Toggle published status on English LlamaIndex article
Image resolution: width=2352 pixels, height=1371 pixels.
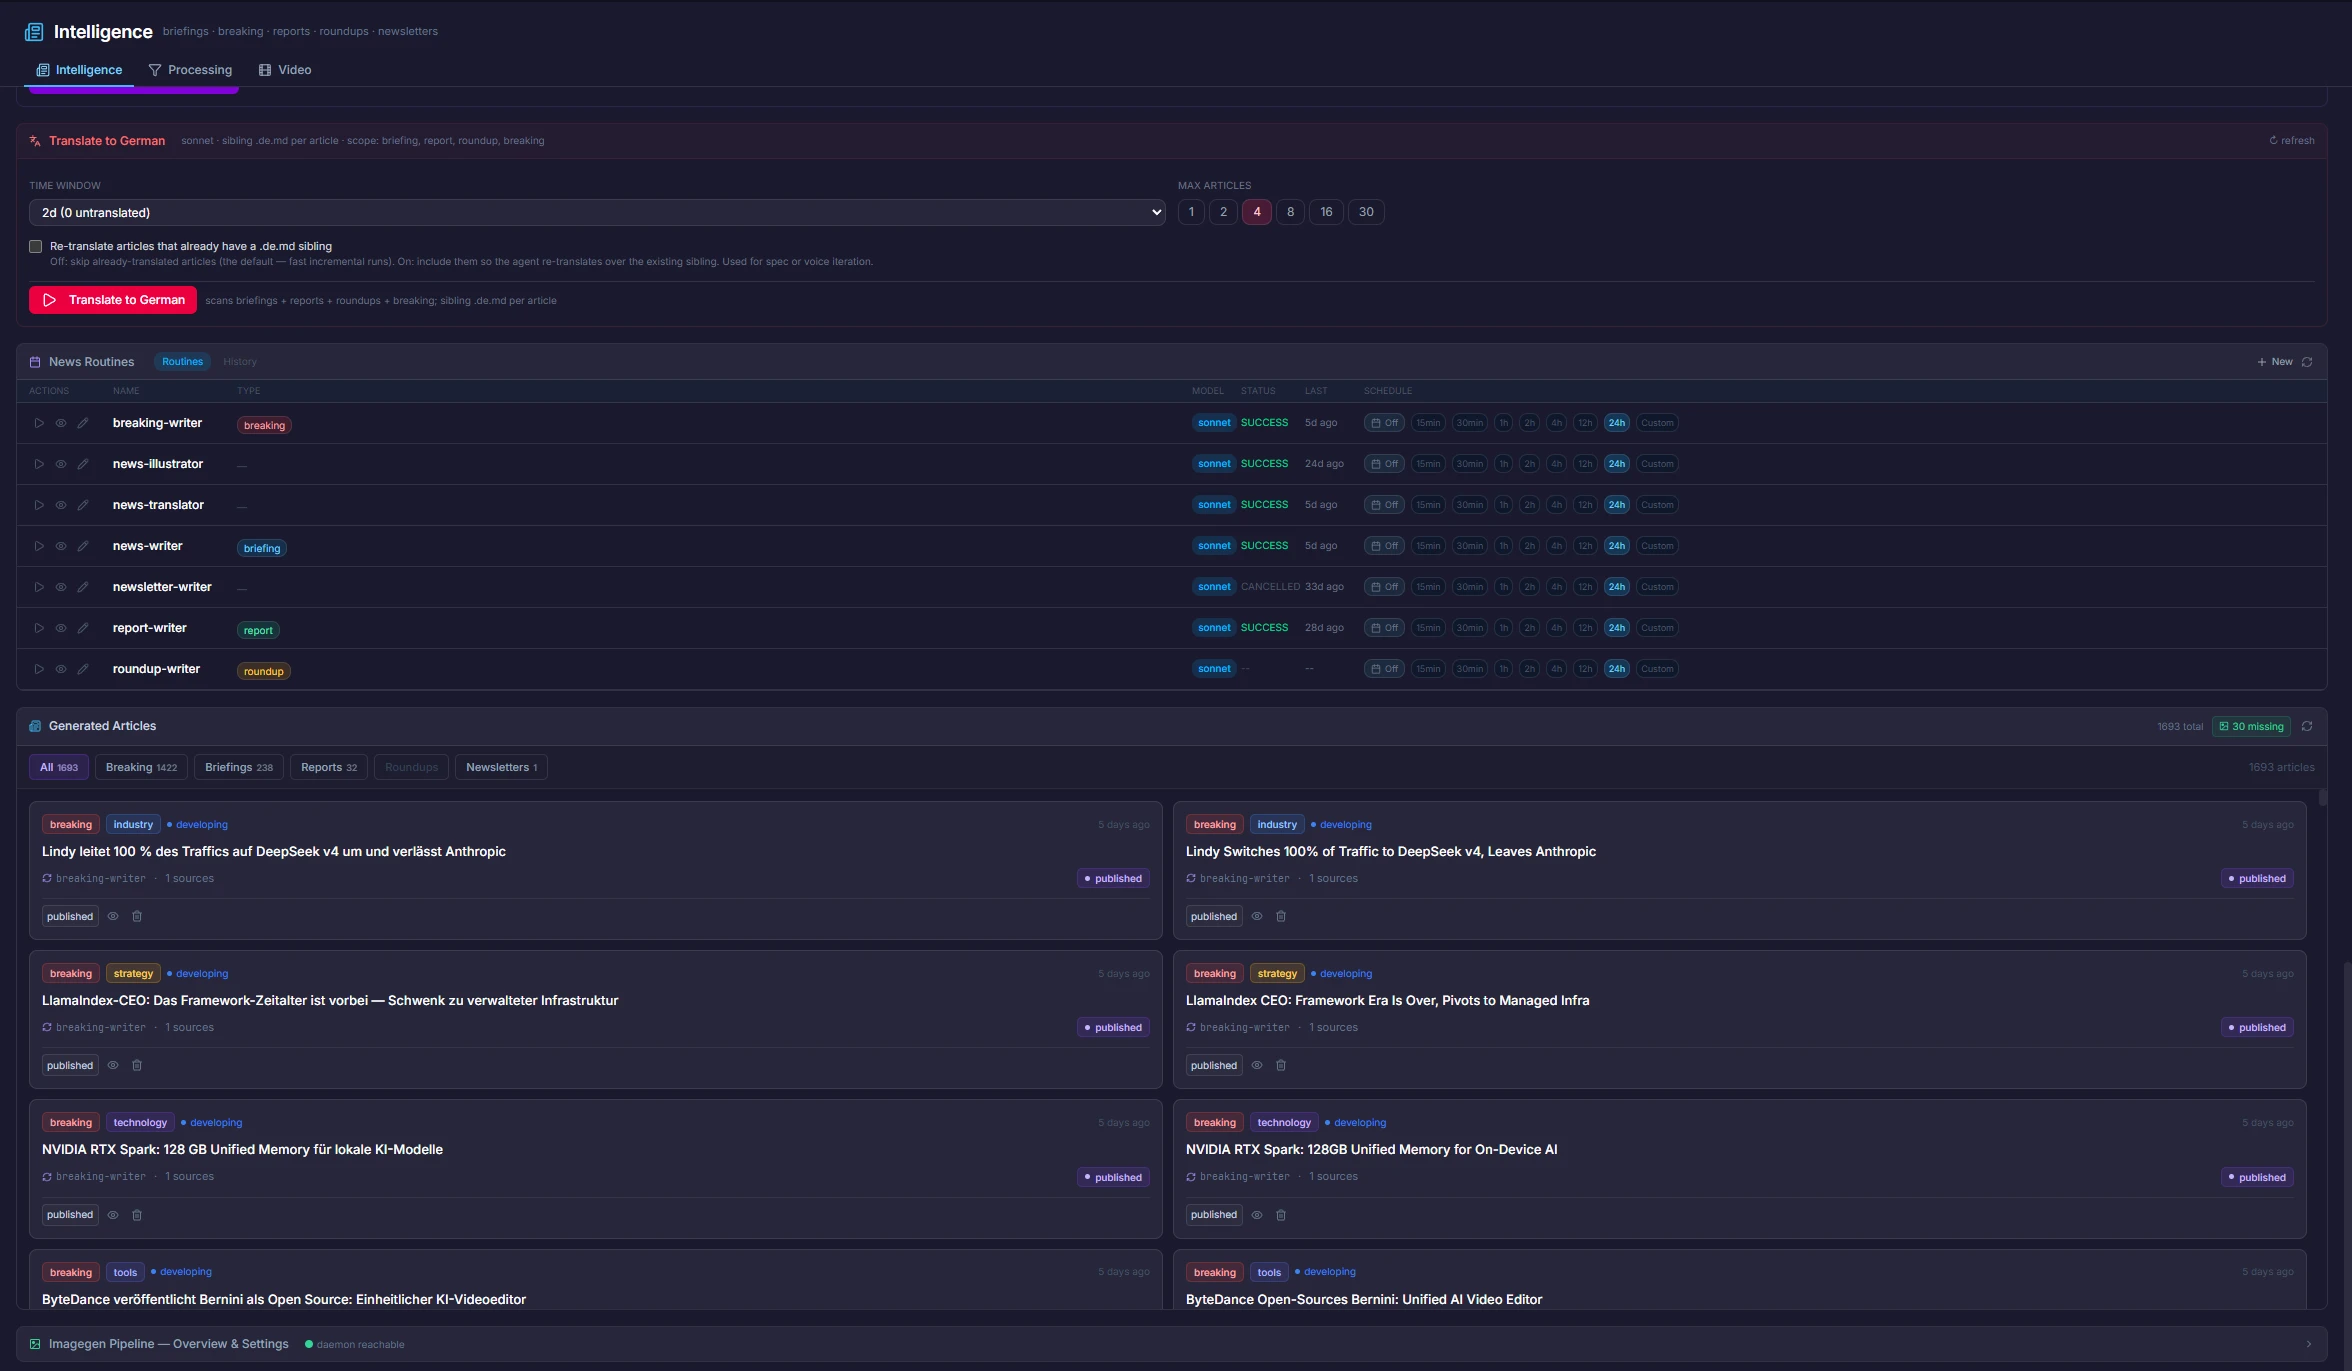click(x=1214, y=1065)
